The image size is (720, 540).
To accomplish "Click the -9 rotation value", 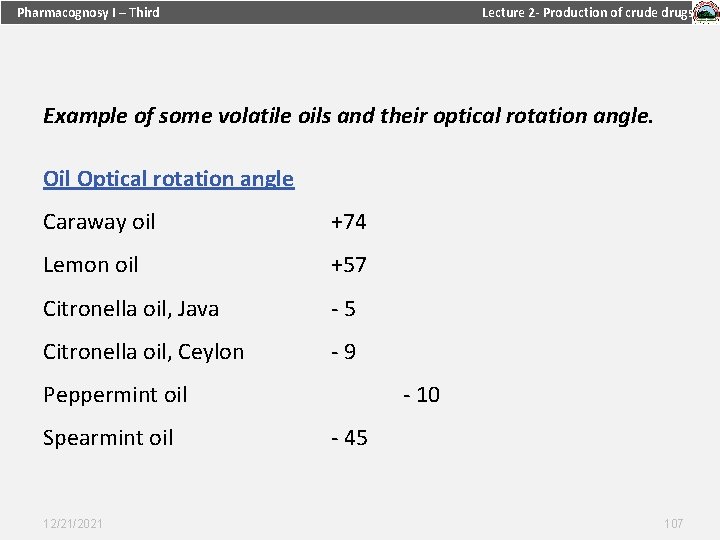I will point(344,352).
